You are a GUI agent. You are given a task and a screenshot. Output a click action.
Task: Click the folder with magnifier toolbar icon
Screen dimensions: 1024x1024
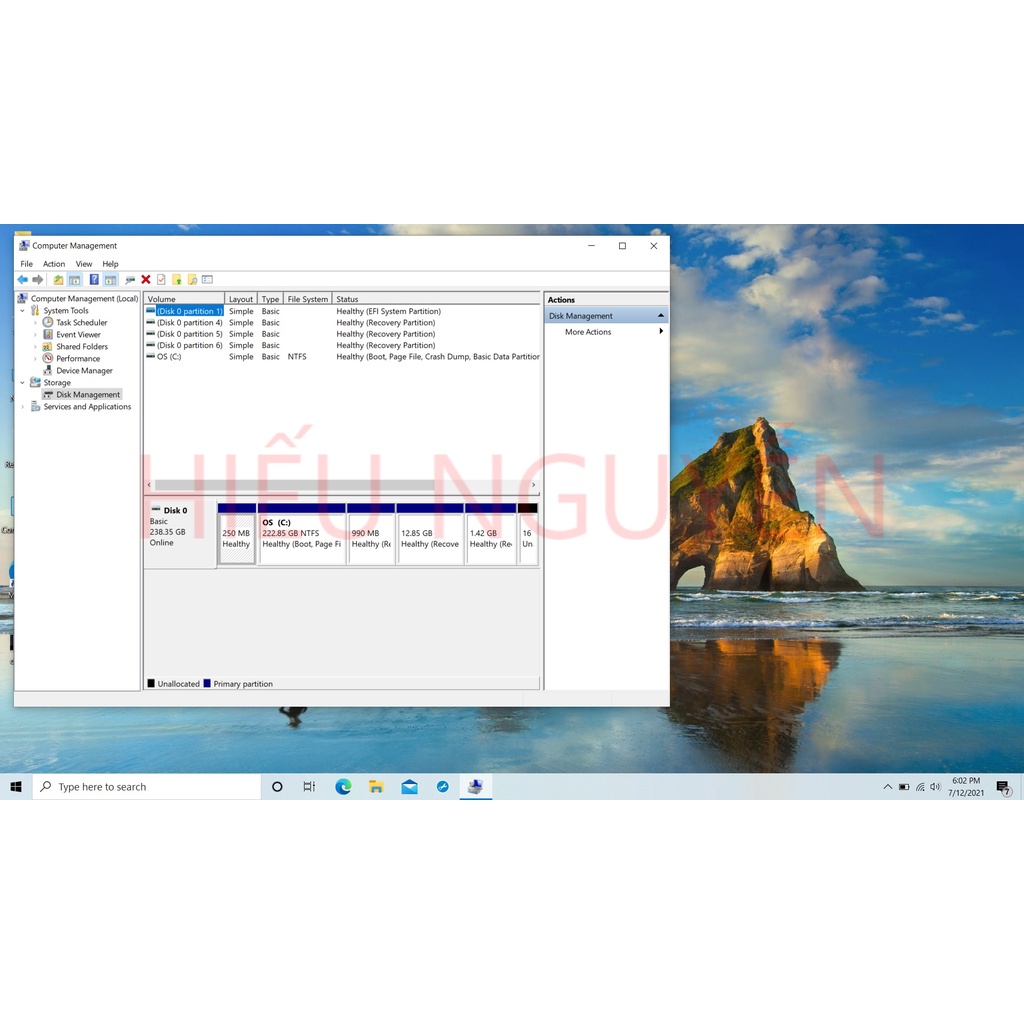click(192, 280)
